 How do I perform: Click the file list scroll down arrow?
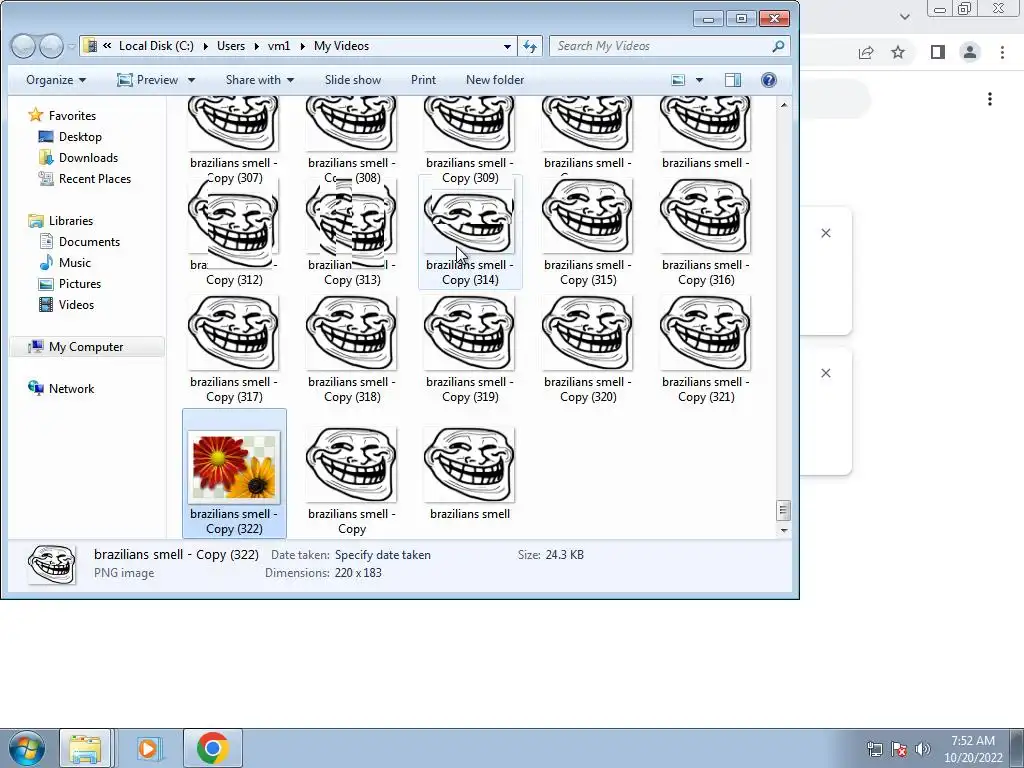(x=784, y=530)
